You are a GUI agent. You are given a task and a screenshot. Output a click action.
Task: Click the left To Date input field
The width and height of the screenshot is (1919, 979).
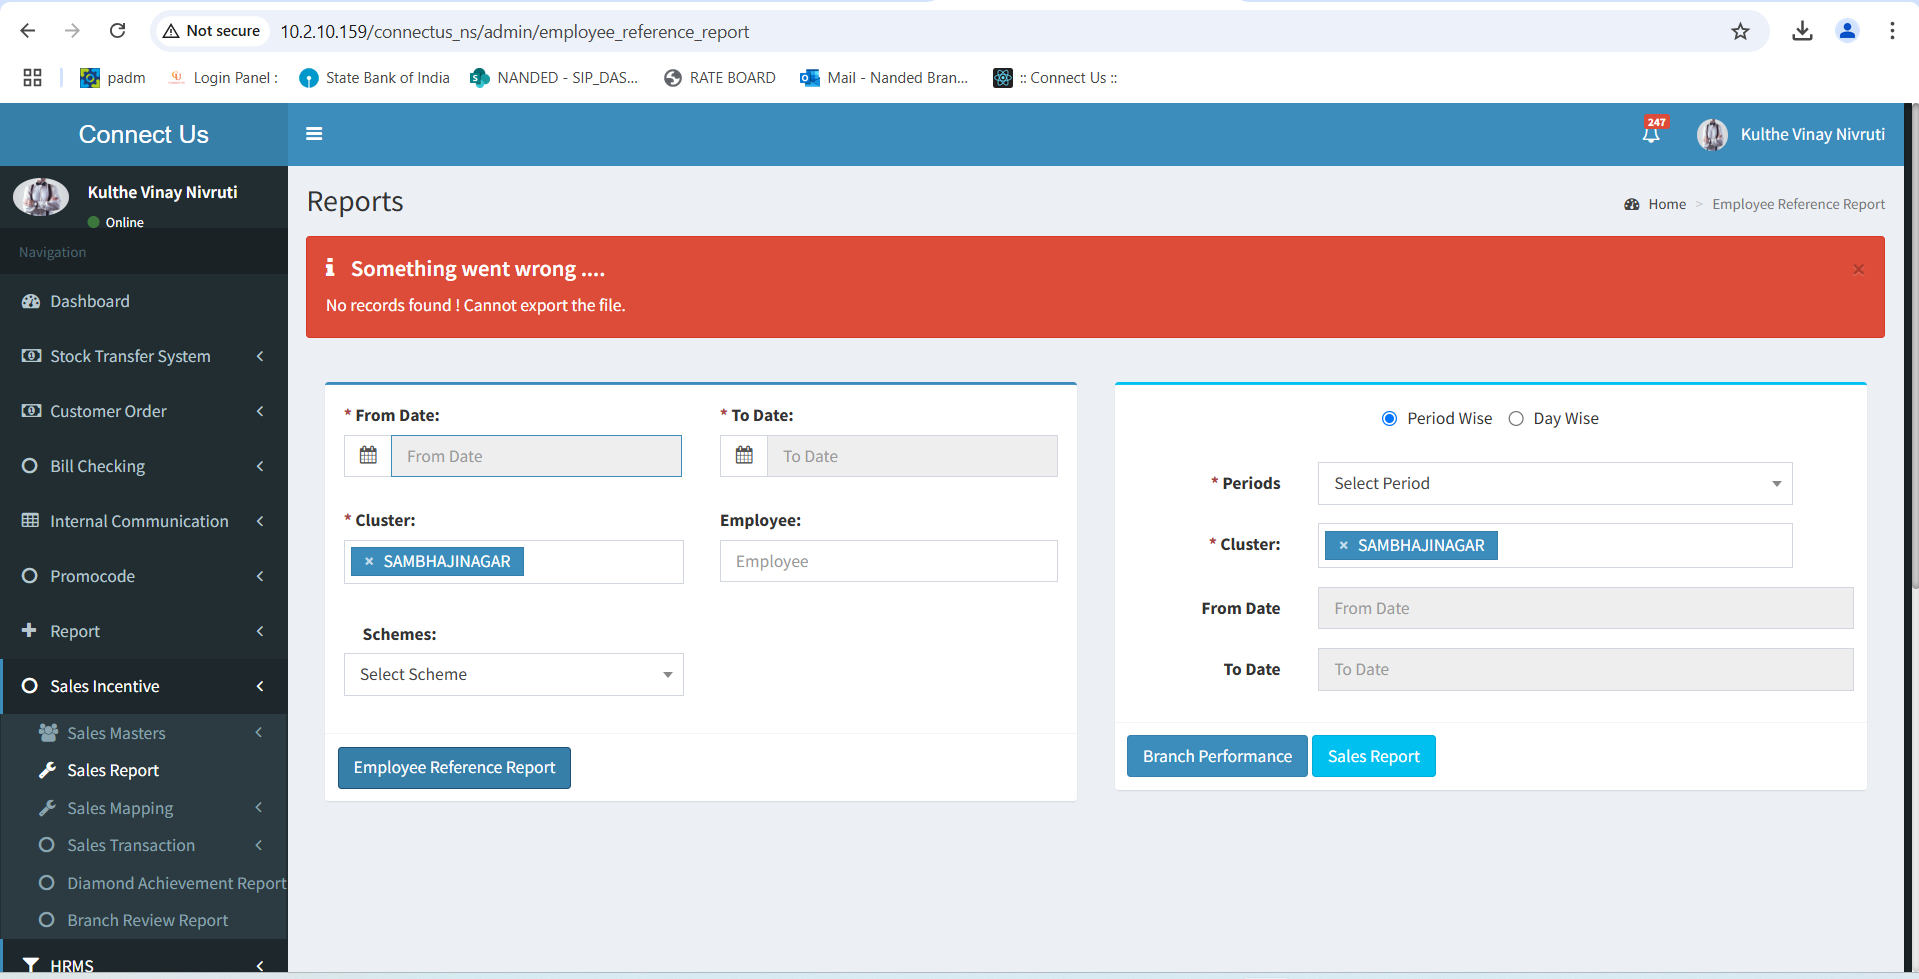tap(912, 456)
